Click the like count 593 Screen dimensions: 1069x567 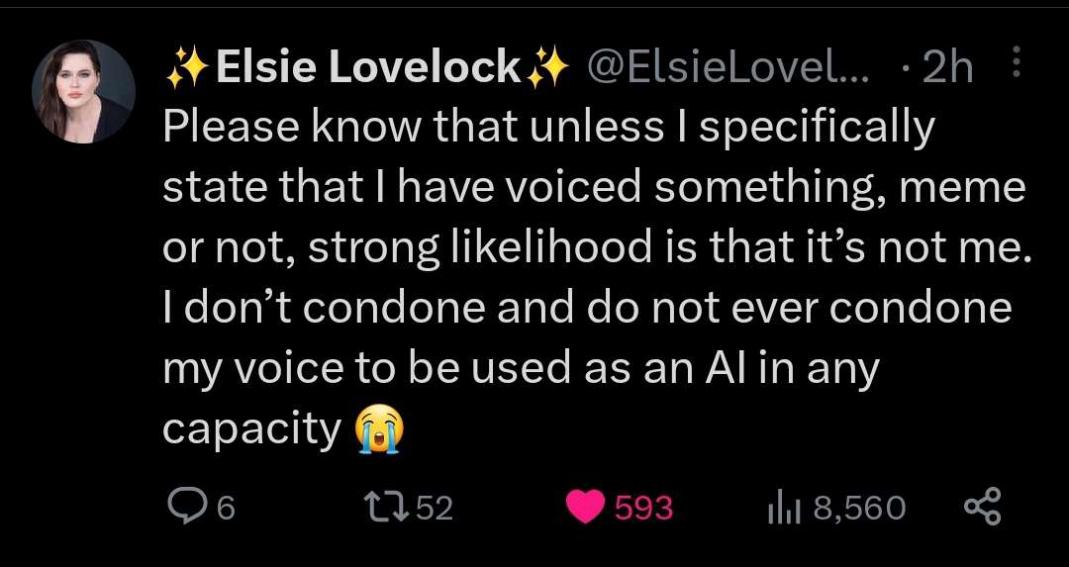[644, 508]
